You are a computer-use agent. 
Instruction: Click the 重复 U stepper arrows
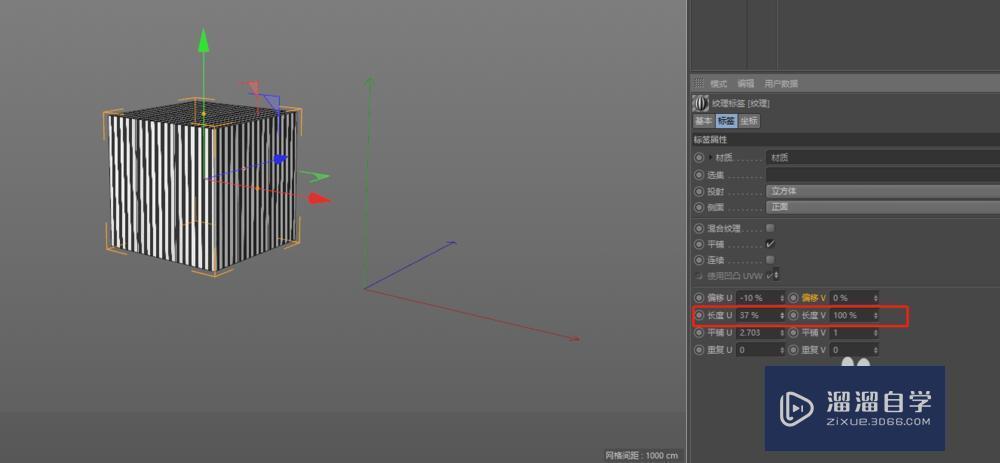coord(783,349)
